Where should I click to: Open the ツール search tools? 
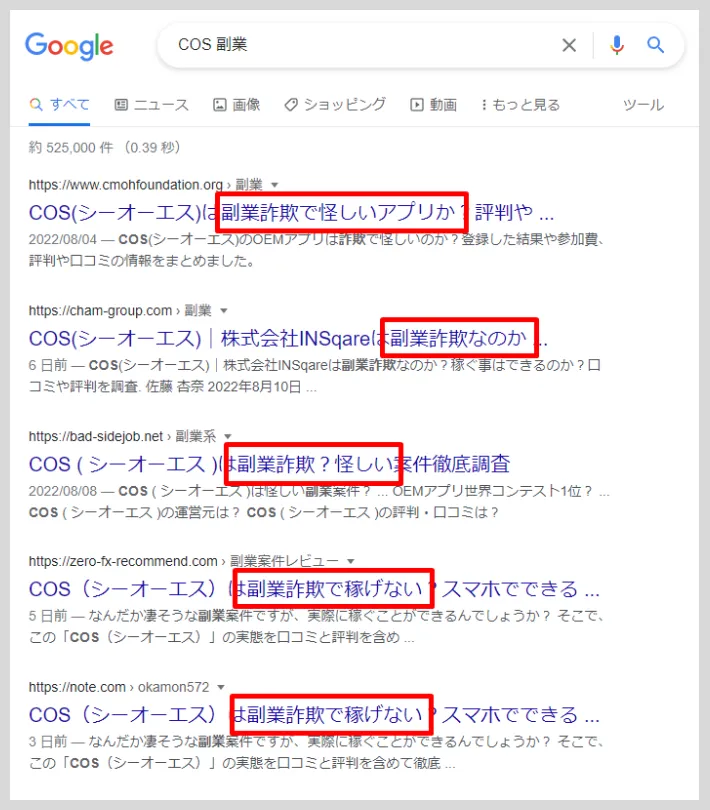point(643,105)
